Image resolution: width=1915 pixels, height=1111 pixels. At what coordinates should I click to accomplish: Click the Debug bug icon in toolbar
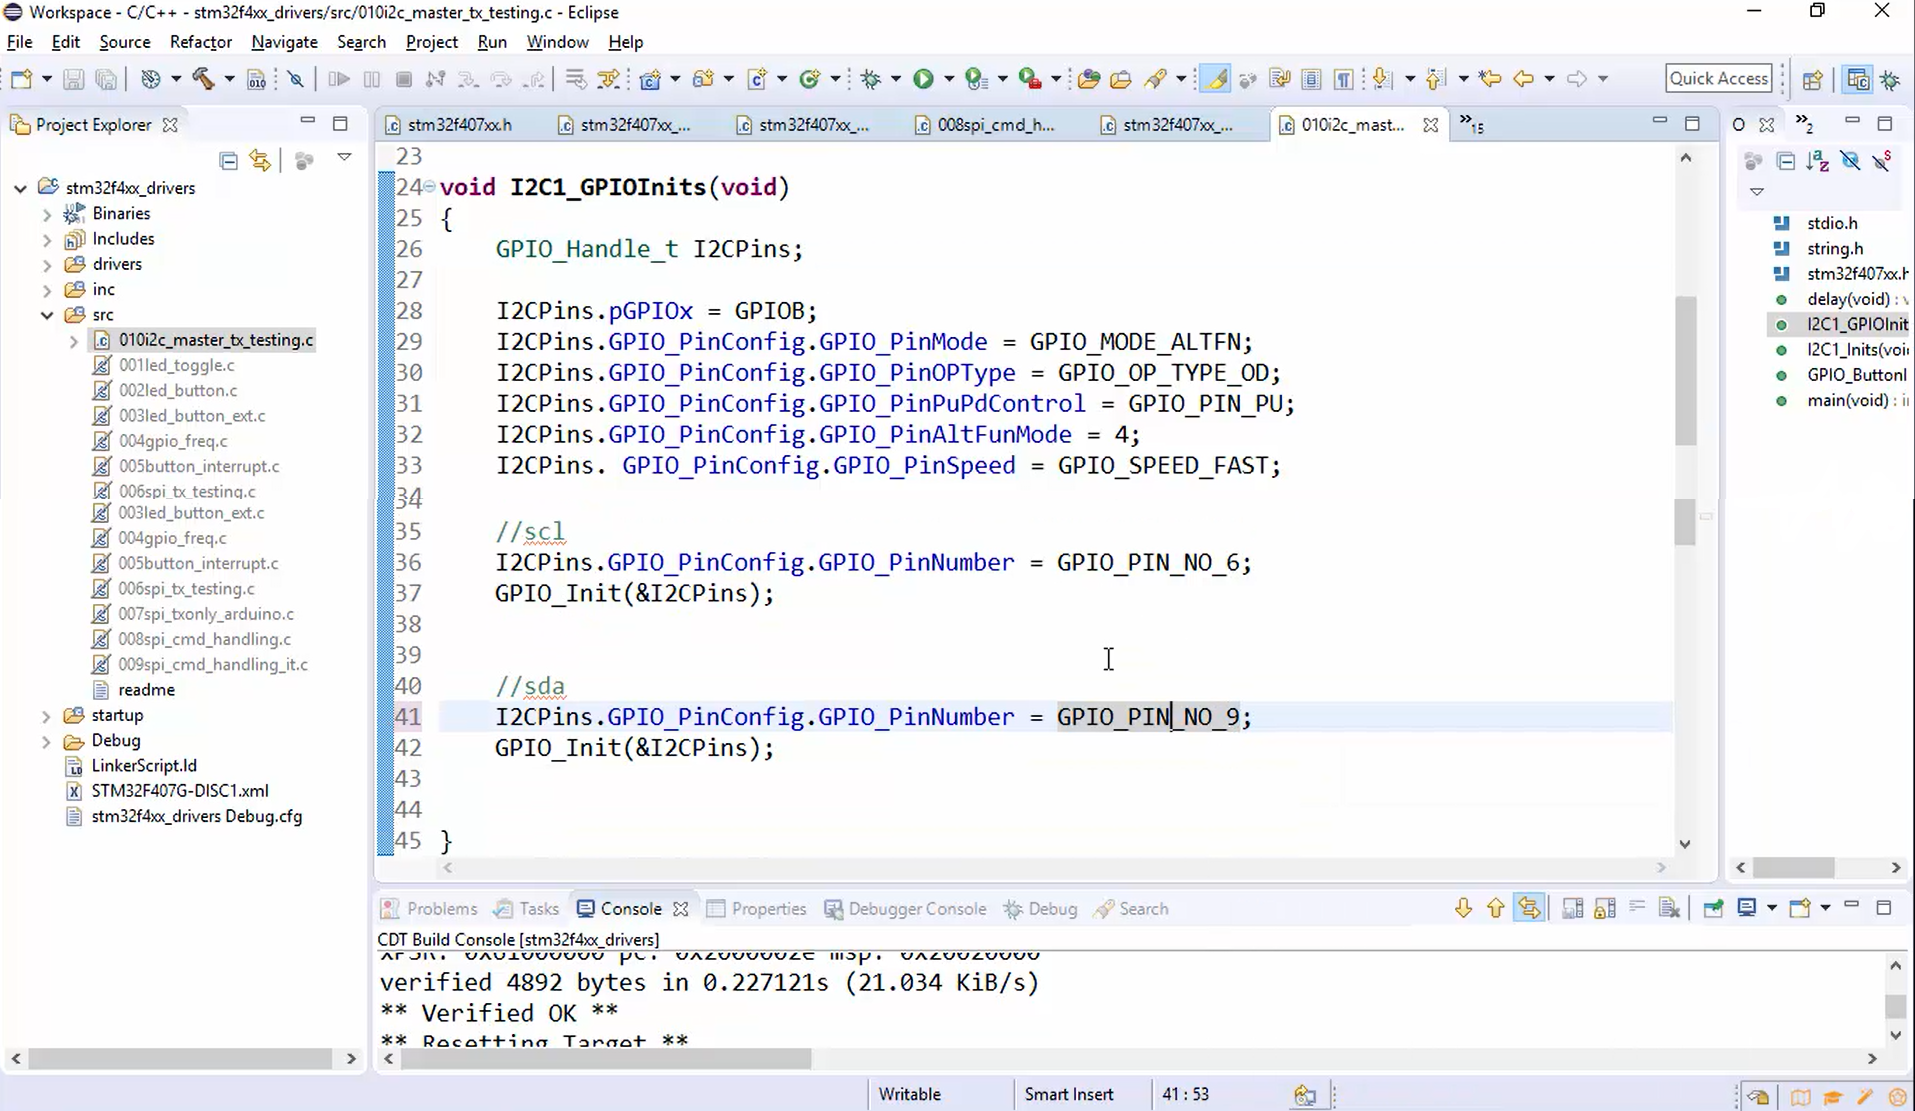tap(870, 79)
